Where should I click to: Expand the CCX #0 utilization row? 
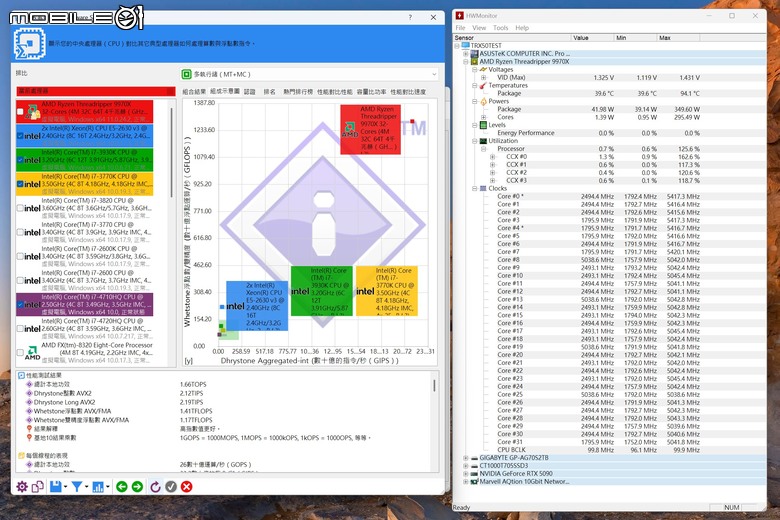coord(492,157)
